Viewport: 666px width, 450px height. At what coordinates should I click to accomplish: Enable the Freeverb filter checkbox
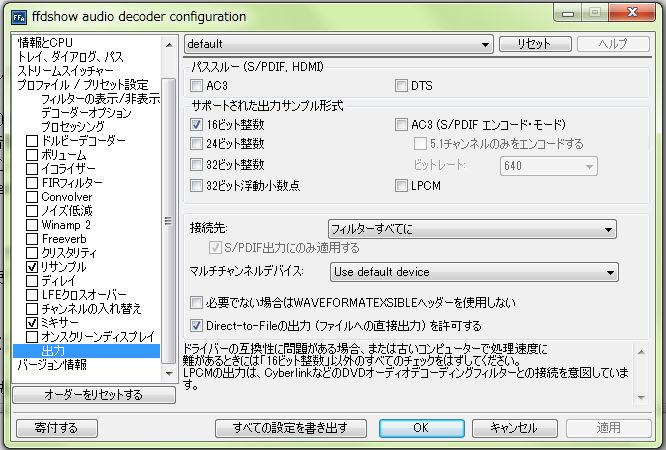point(32,239)
